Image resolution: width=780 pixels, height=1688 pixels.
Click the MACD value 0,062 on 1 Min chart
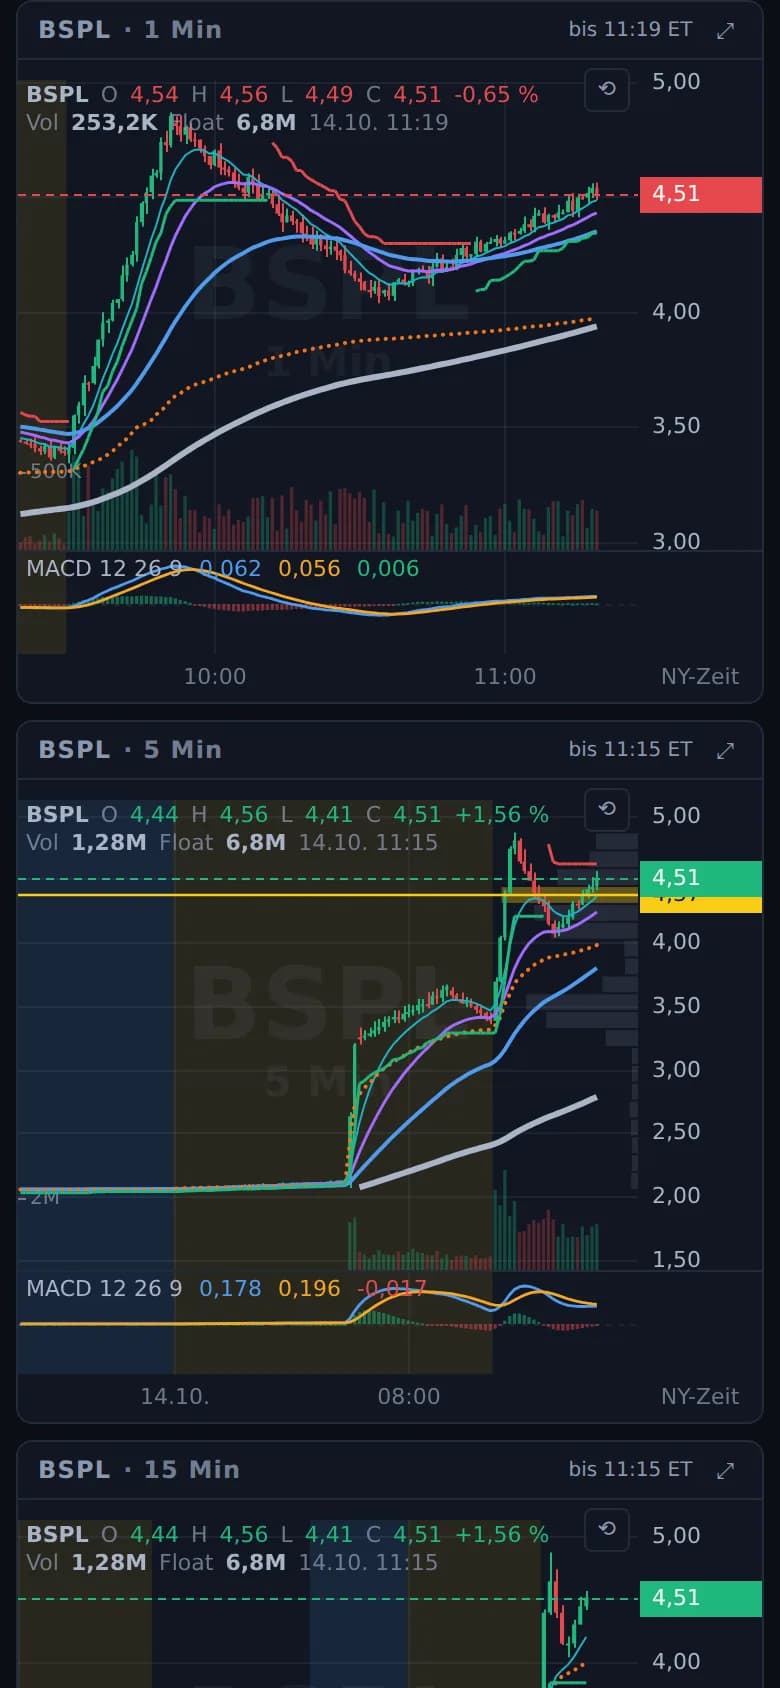click(x=230, y=569)
